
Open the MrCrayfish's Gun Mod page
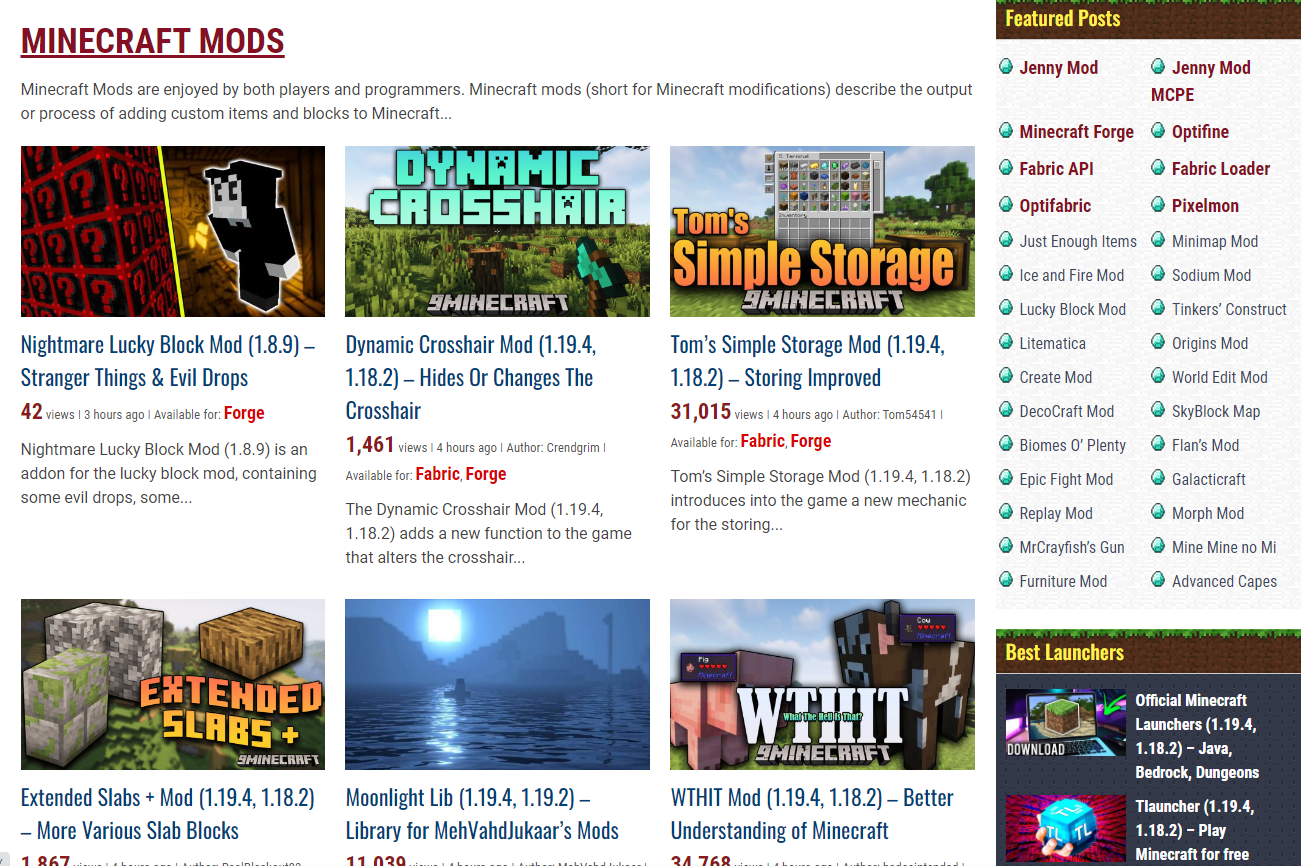1071,547
